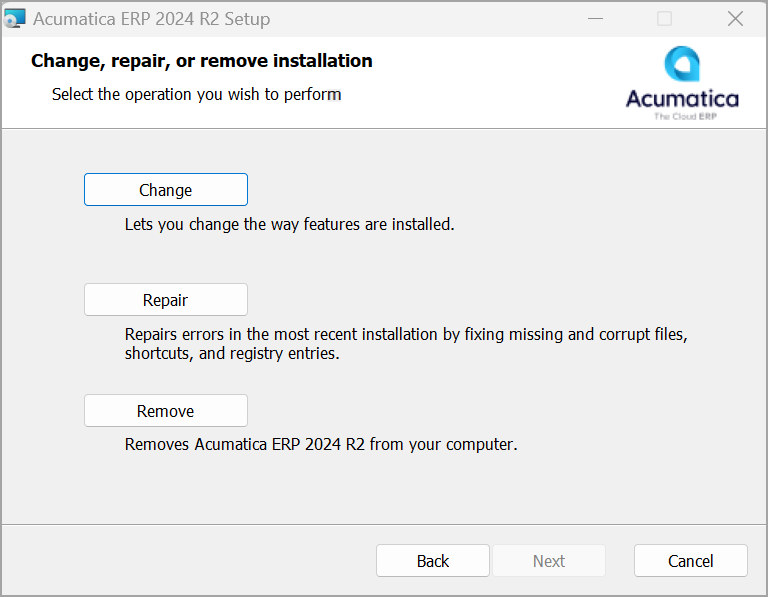Image resolution: width=768 pixels, height=597 pixels.
Task: Click the greyed-out maximize window icon
Action: click(x=664, y=19)
